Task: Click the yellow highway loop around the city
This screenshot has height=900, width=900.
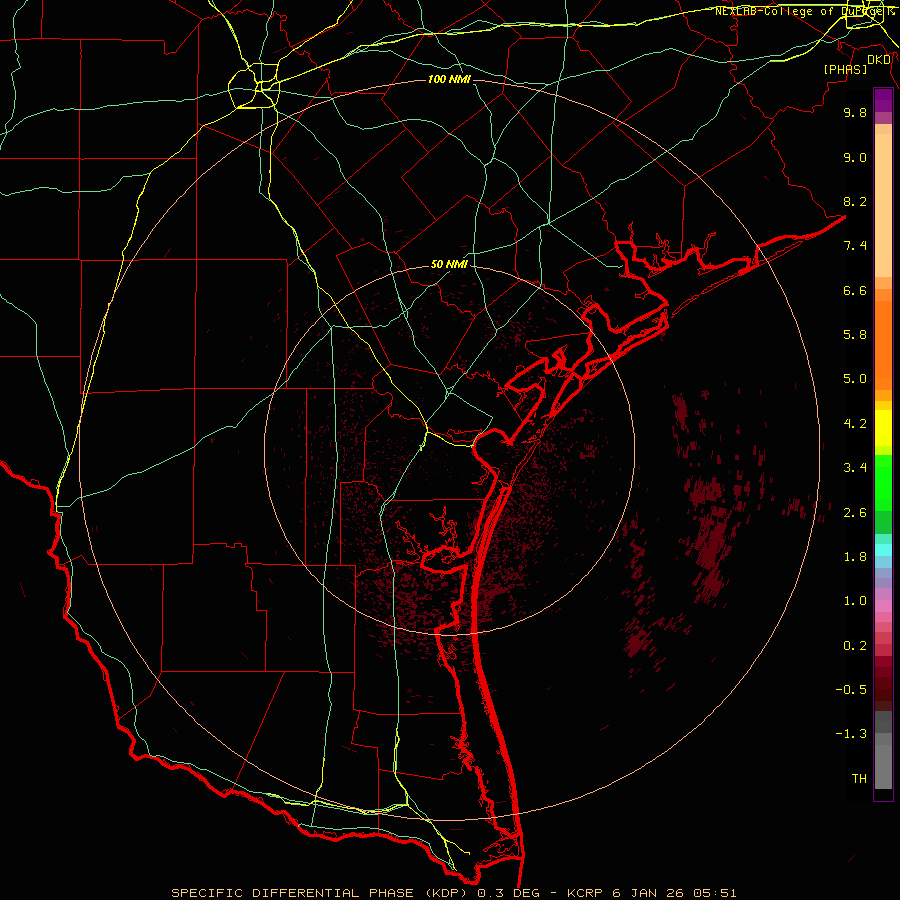Action: [x=254, y=85]
